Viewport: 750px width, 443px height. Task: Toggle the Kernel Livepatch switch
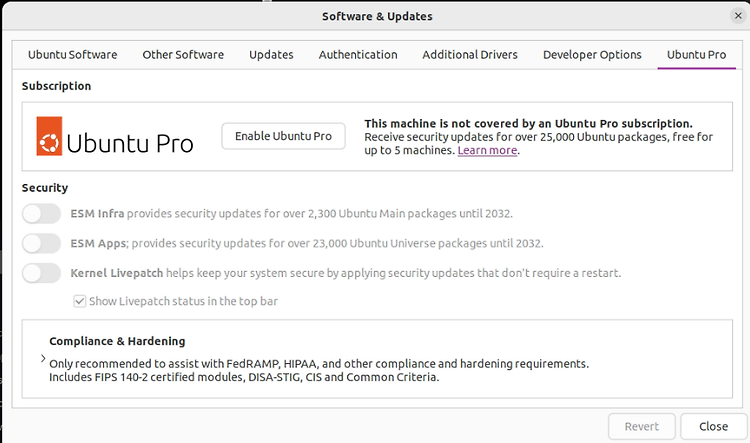click(x=42, y=273)
